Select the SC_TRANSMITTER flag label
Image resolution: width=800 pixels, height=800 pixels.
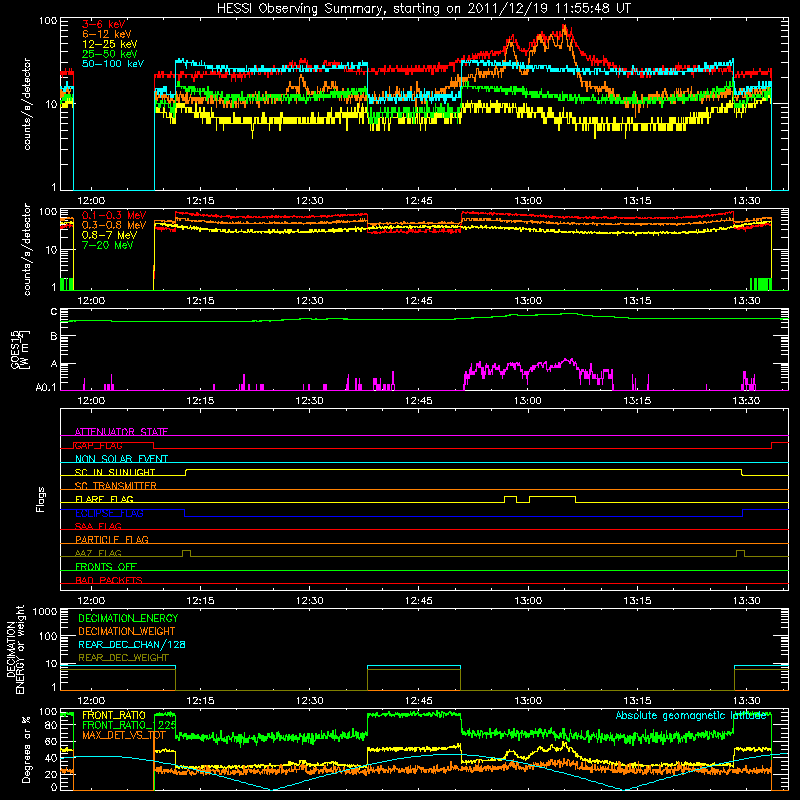pos(116,485)
